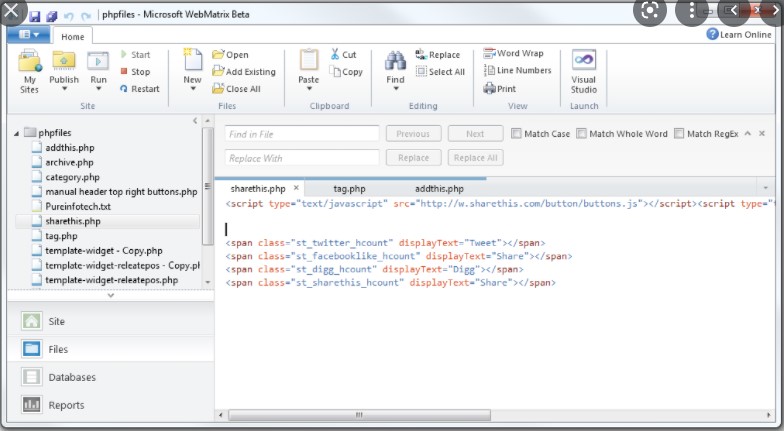Open the Publish dropdown arrow

pos(64,89)
